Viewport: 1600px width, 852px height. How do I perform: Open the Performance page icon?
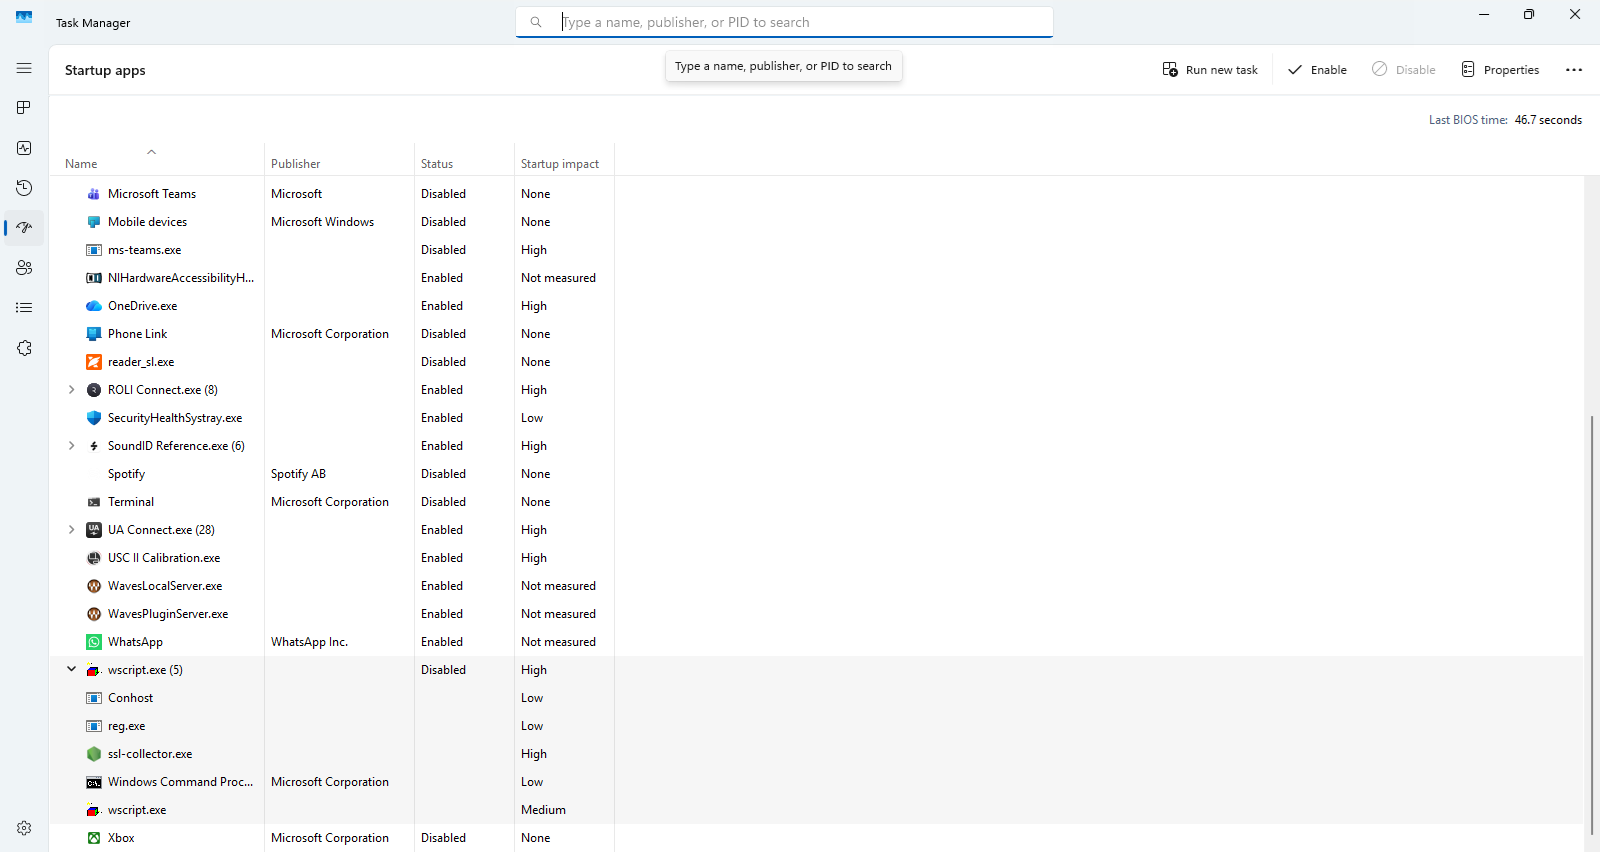pyautogui.click(x=24, y=148)
